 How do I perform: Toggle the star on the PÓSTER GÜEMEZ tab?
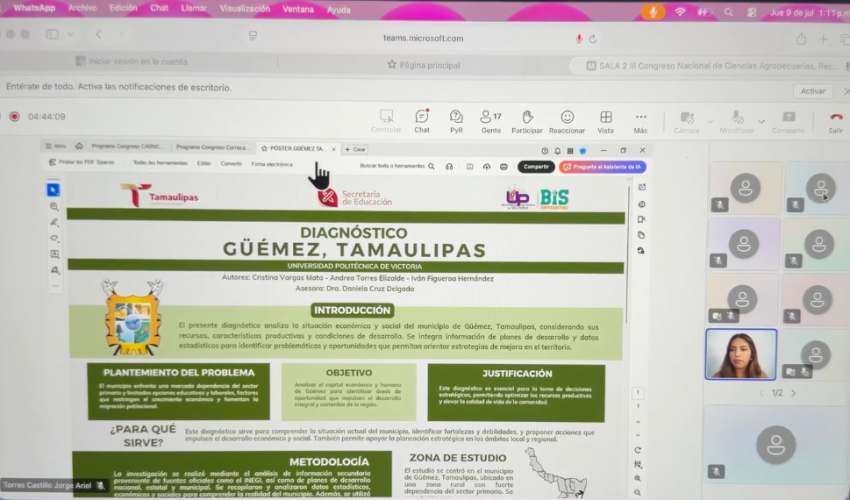[265, 148]
